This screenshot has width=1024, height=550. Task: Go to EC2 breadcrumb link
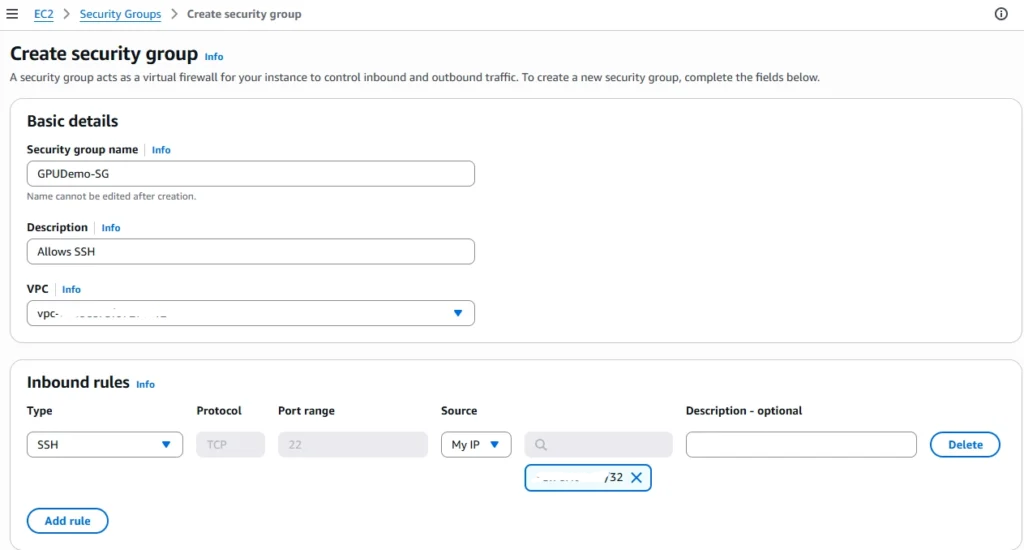pyautogui.click(x=44, y=14)
